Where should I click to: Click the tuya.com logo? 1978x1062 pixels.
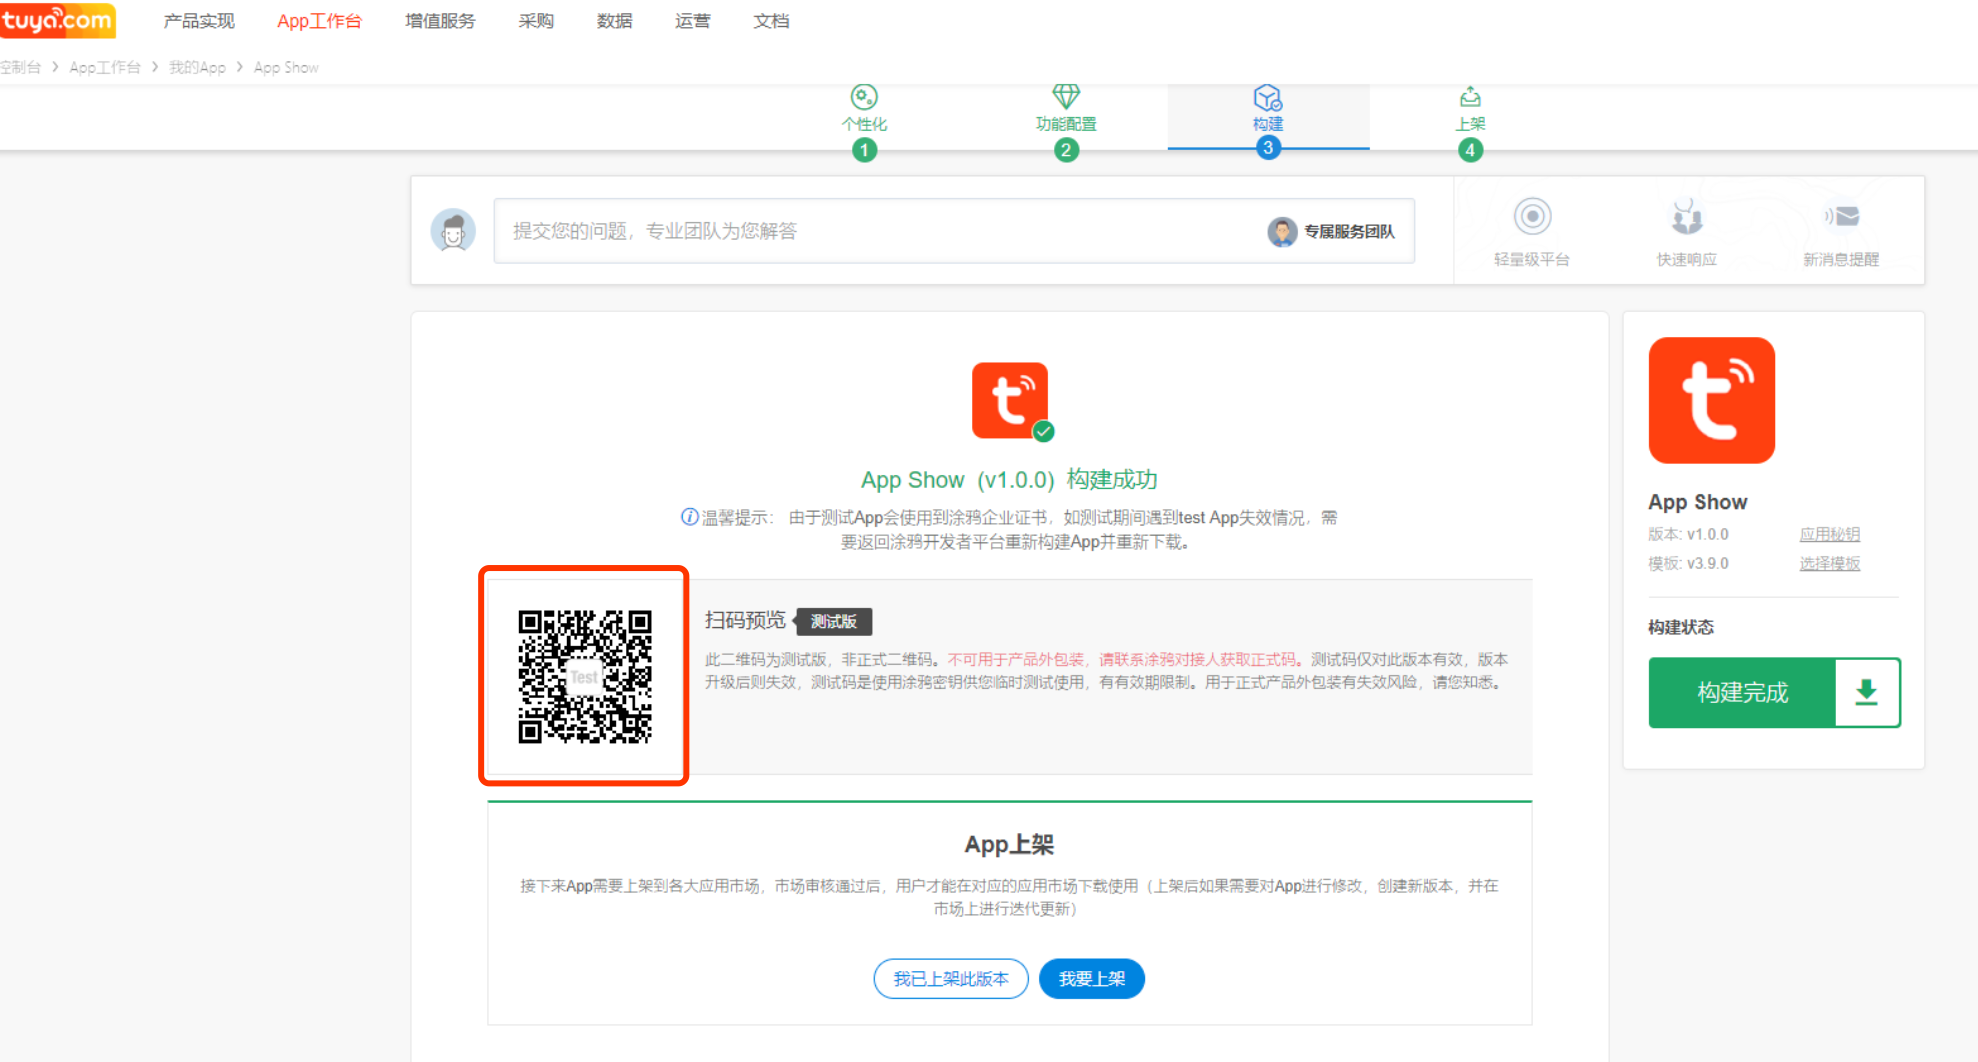point(57,20)
